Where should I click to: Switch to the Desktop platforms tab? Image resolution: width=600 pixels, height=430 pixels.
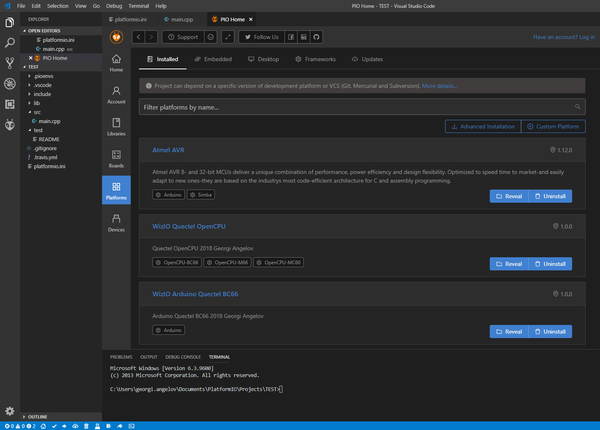[x=263, y=59]
